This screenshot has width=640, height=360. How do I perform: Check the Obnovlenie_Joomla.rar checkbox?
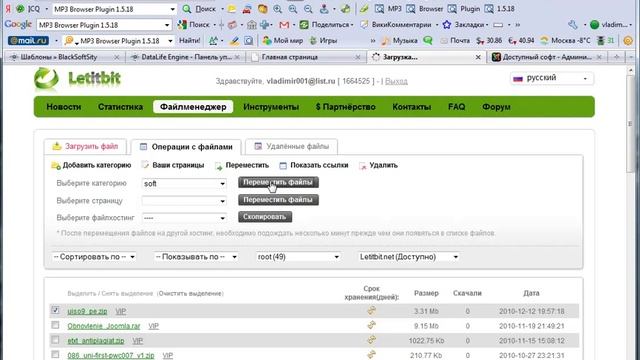[55, 325]
